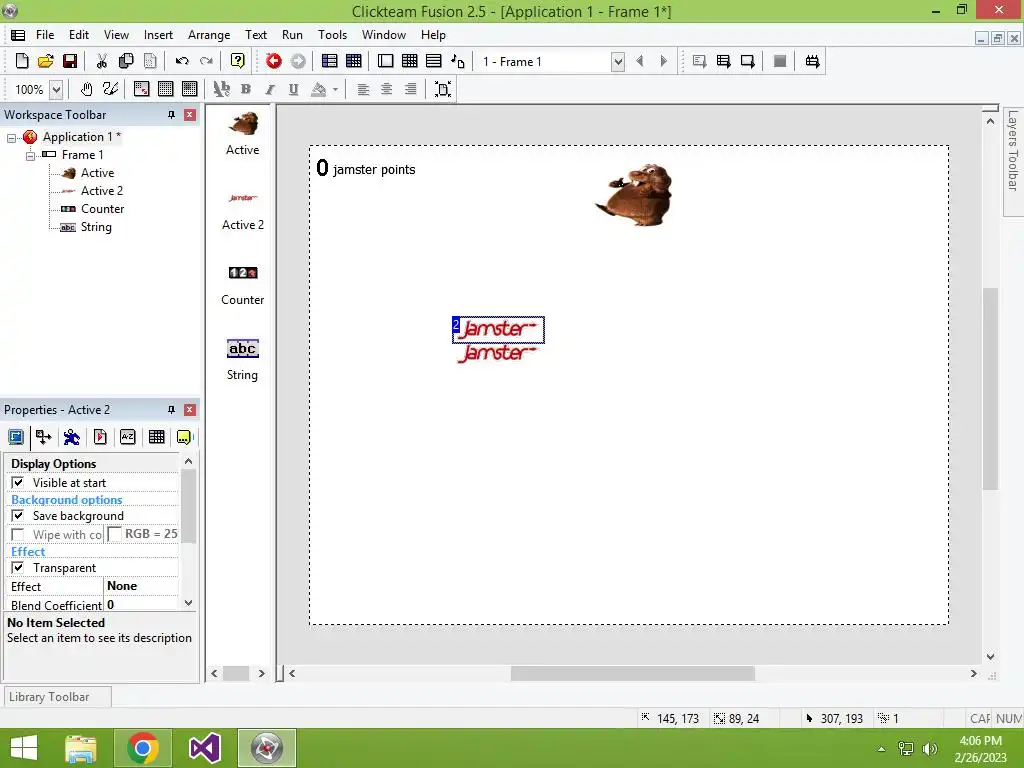Run project icon in toolbar
This screenshot has height=768, width=1024.
[x=699, y=61]
